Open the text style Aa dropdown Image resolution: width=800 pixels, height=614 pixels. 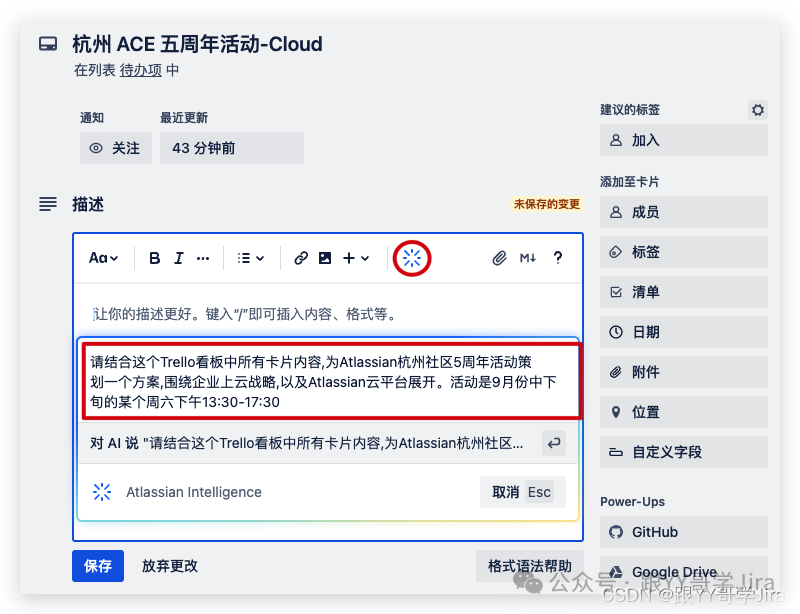pyautogui.click(x=104, y=258)
